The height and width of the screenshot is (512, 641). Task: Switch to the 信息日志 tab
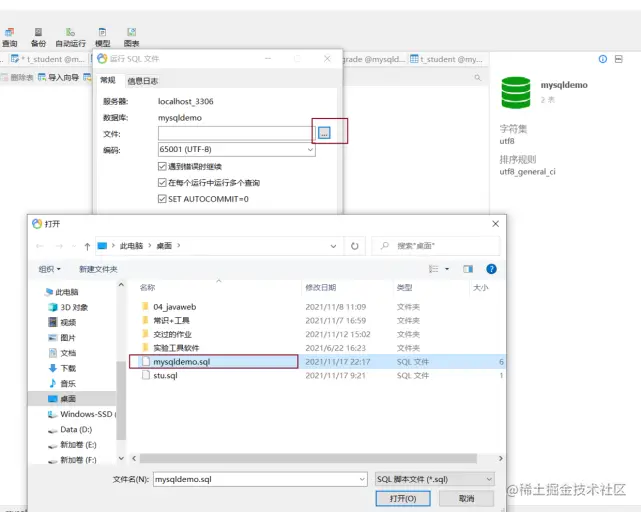tap(142, 81)
